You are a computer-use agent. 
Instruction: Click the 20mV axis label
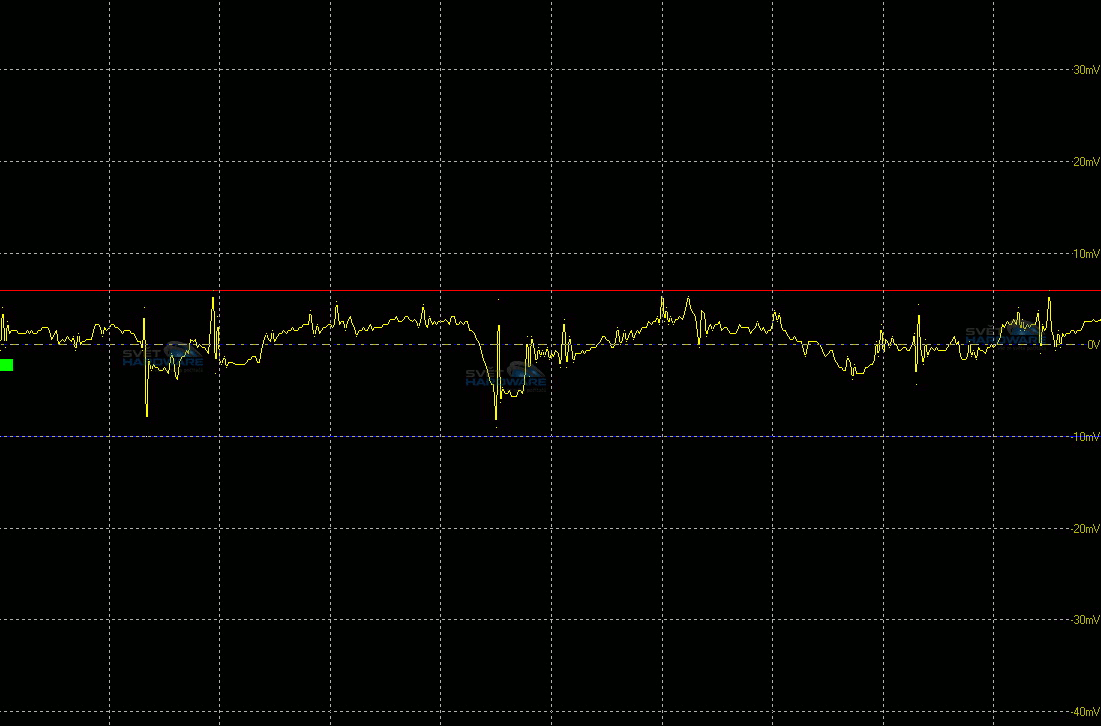click(1086, 162)
